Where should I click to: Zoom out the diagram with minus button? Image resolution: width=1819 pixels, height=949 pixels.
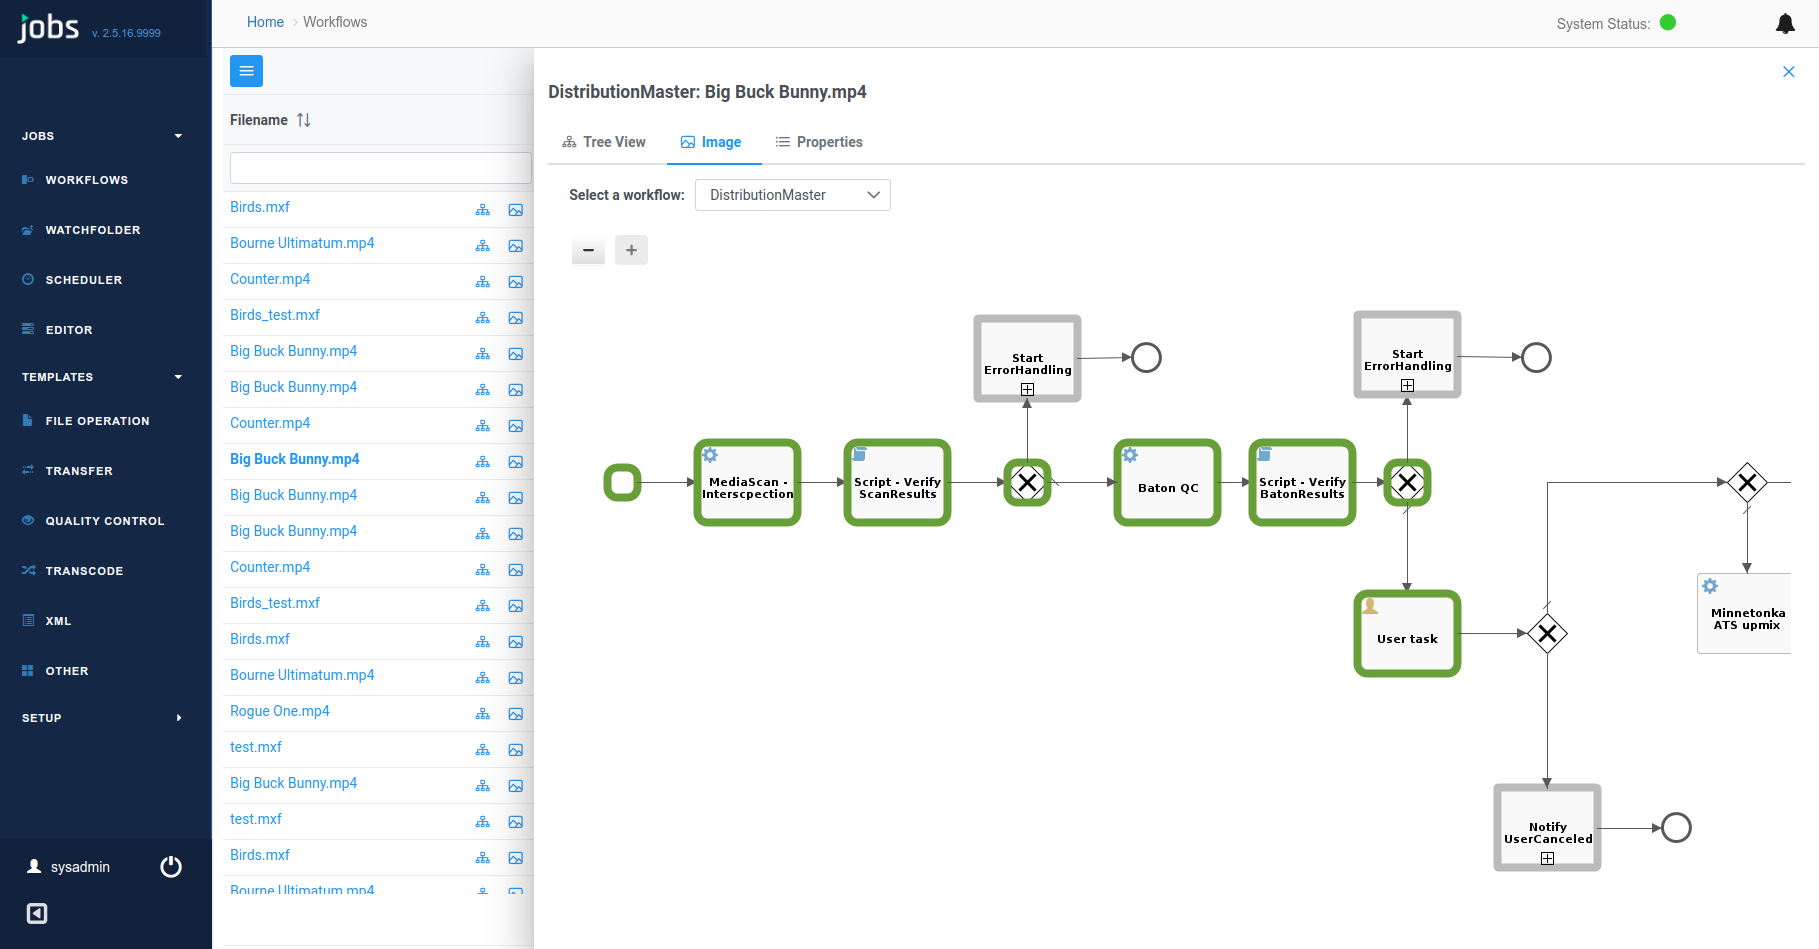[x=588, y=250]
